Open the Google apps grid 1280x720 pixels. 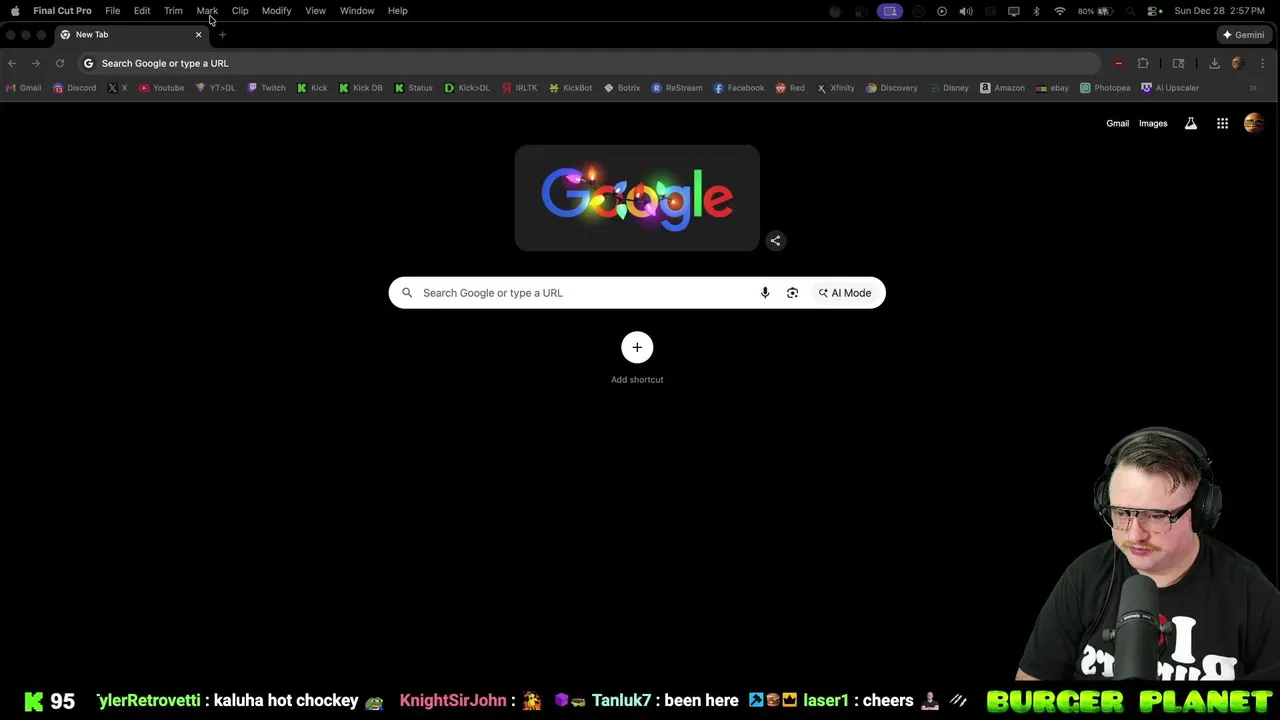tap(1222, 124)
